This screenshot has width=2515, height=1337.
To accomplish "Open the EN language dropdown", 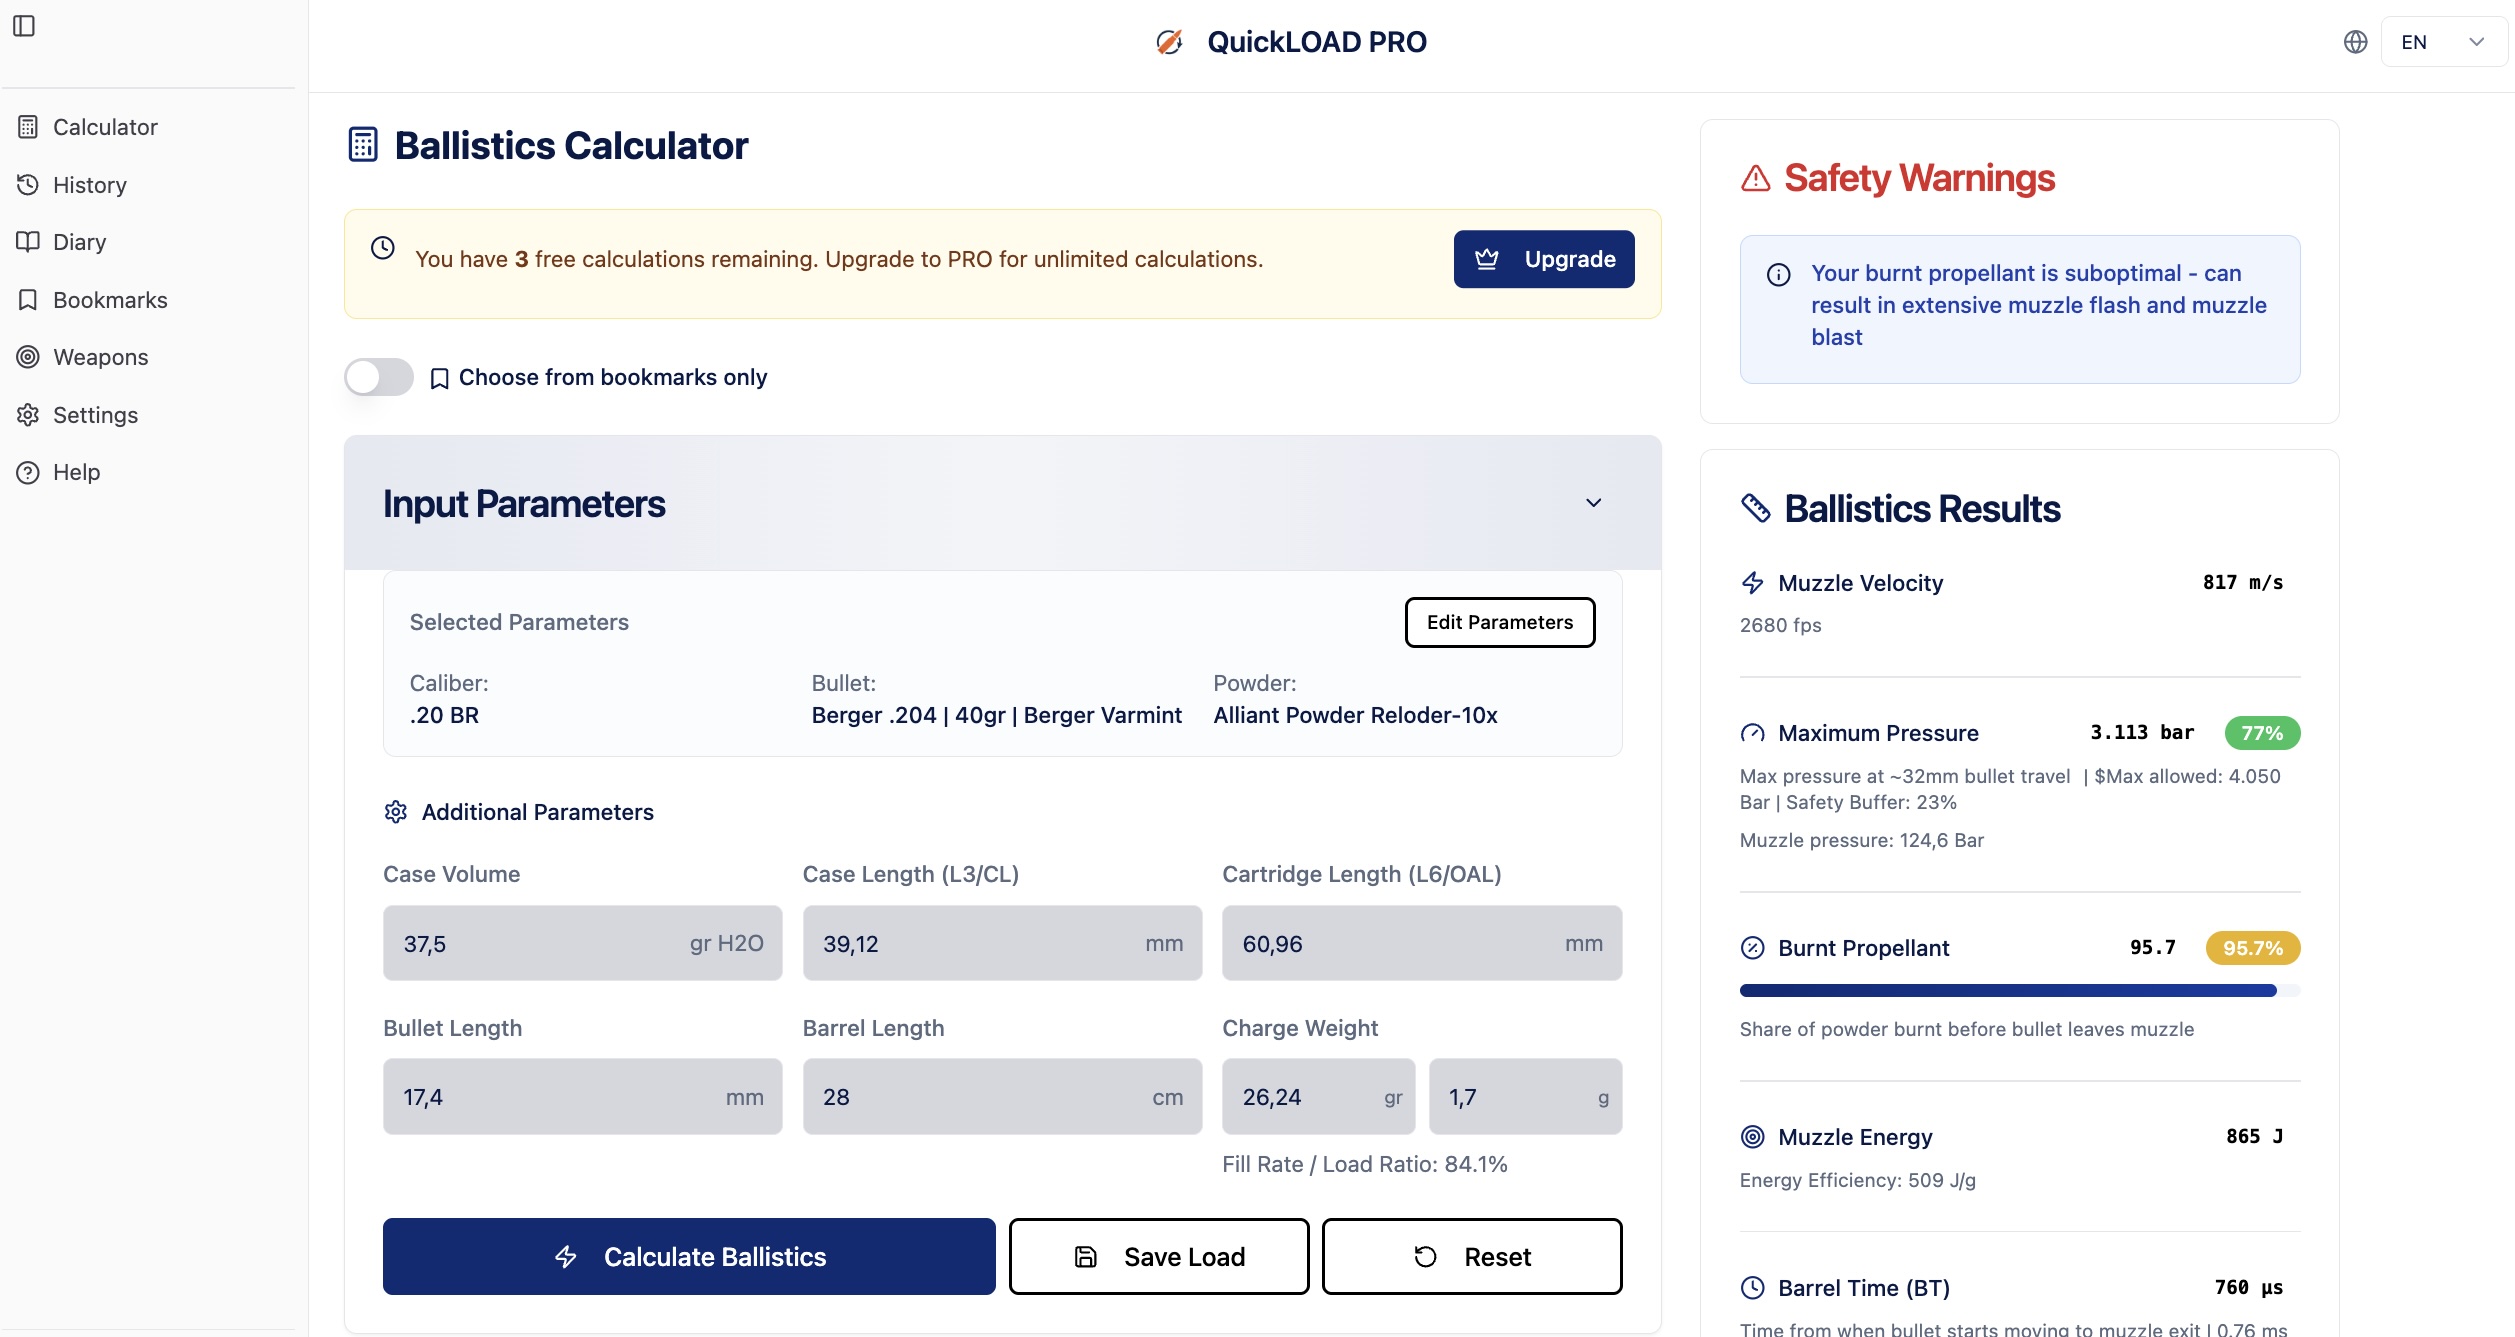I will [2443, 42].
